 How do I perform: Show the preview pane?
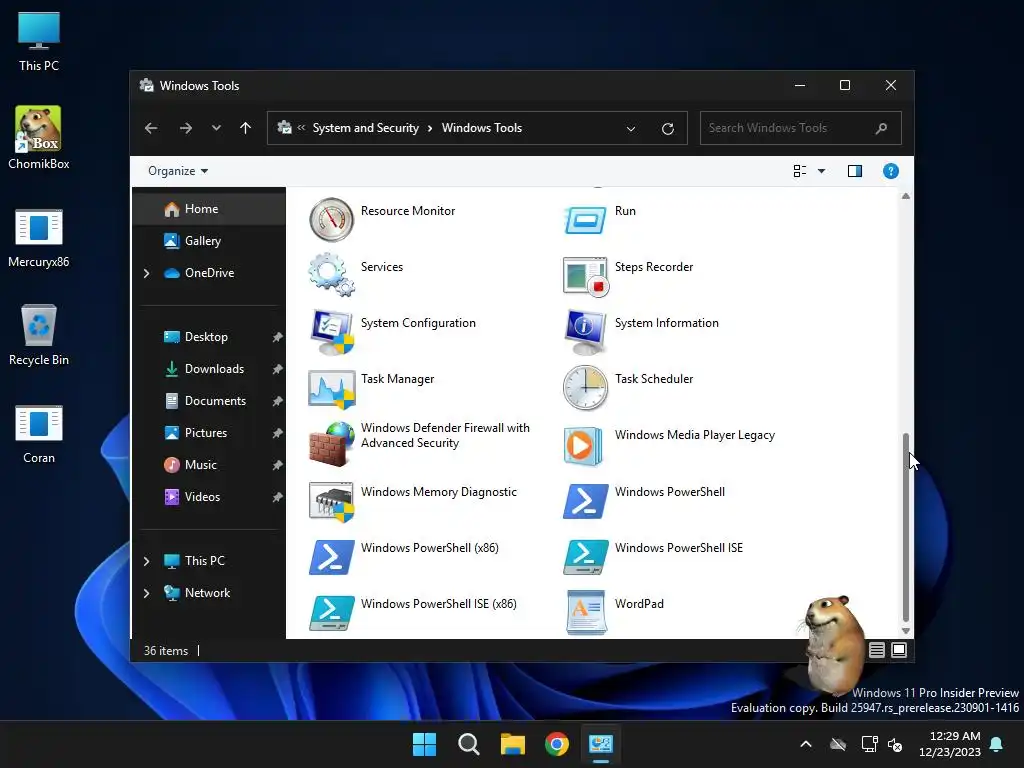pyautogui.click(x=854, y=171)
